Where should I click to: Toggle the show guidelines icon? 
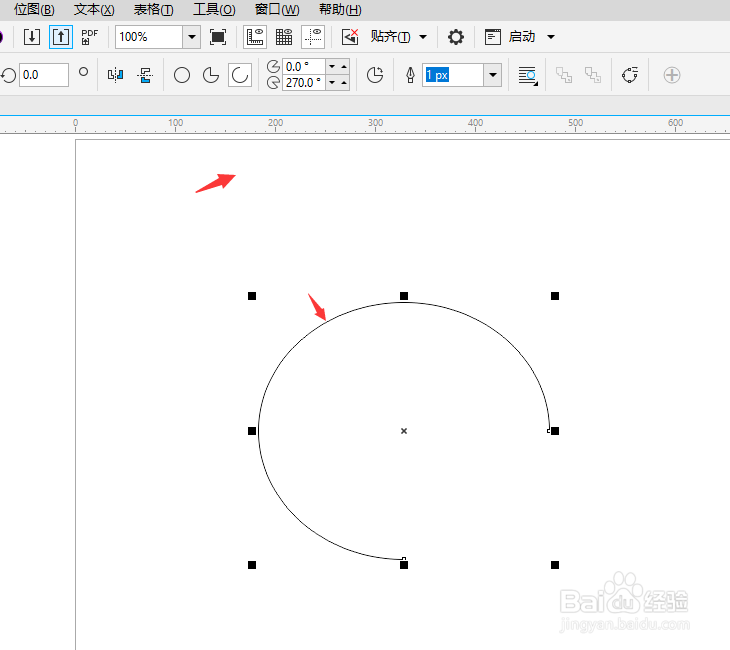[x=313, y=37]
